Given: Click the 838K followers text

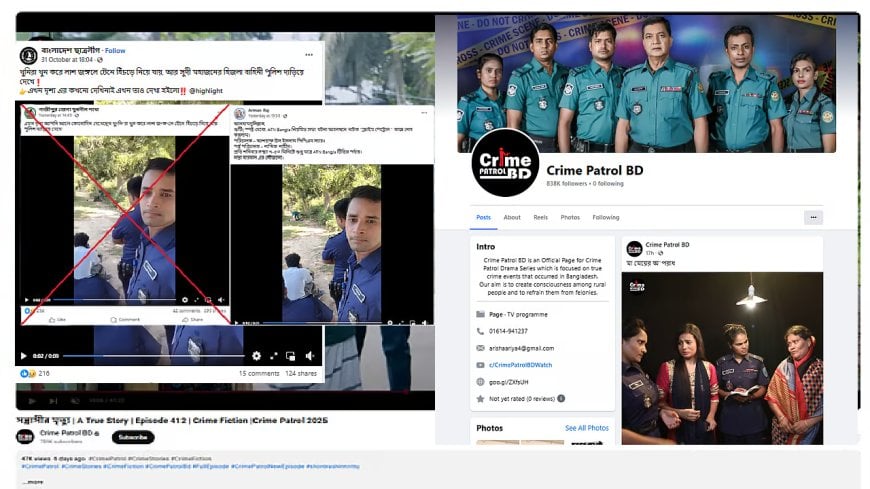Looking at the screenshot, I should 566,184.
